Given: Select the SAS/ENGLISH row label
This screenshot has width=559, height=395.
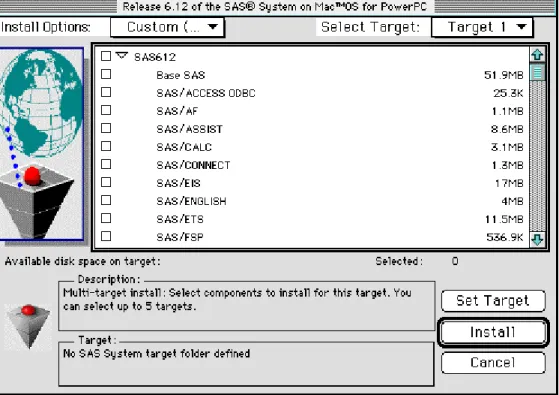Looking at the screenshot, I should 191,201.
